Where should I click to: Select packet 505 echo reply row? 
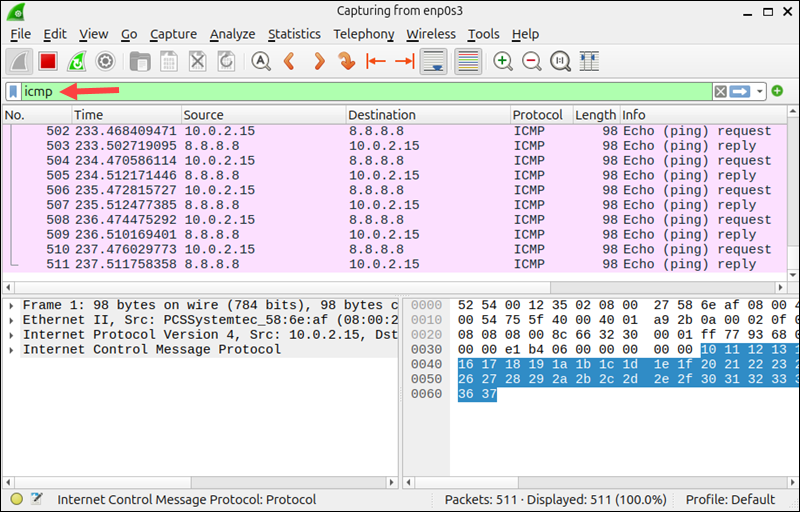click(395, 175)
